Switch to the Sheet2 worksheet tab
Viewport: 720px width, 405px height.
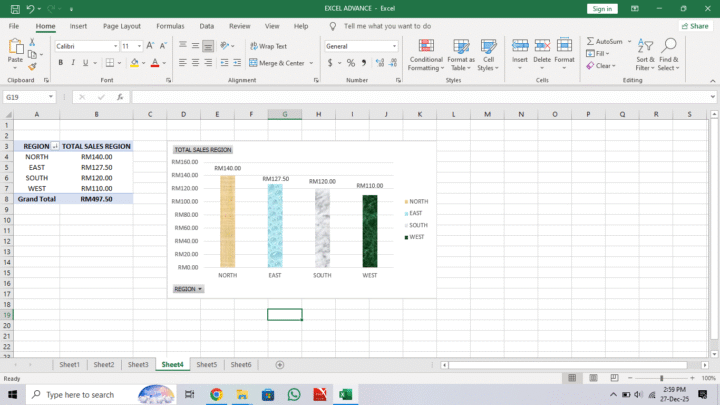coord(104,365)
